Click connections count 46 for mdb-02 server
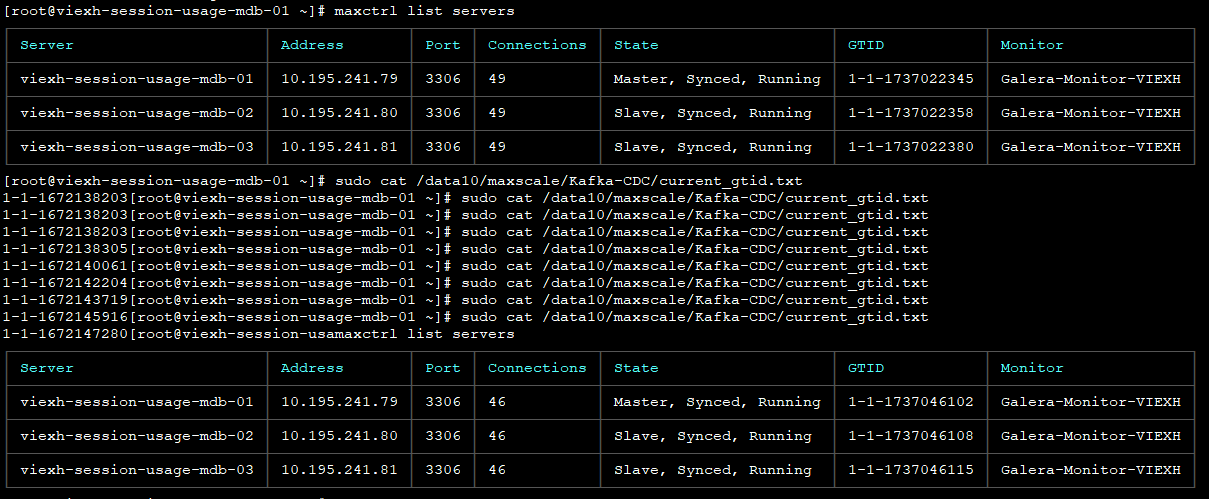1209x499 pixels. pos(497,436)
